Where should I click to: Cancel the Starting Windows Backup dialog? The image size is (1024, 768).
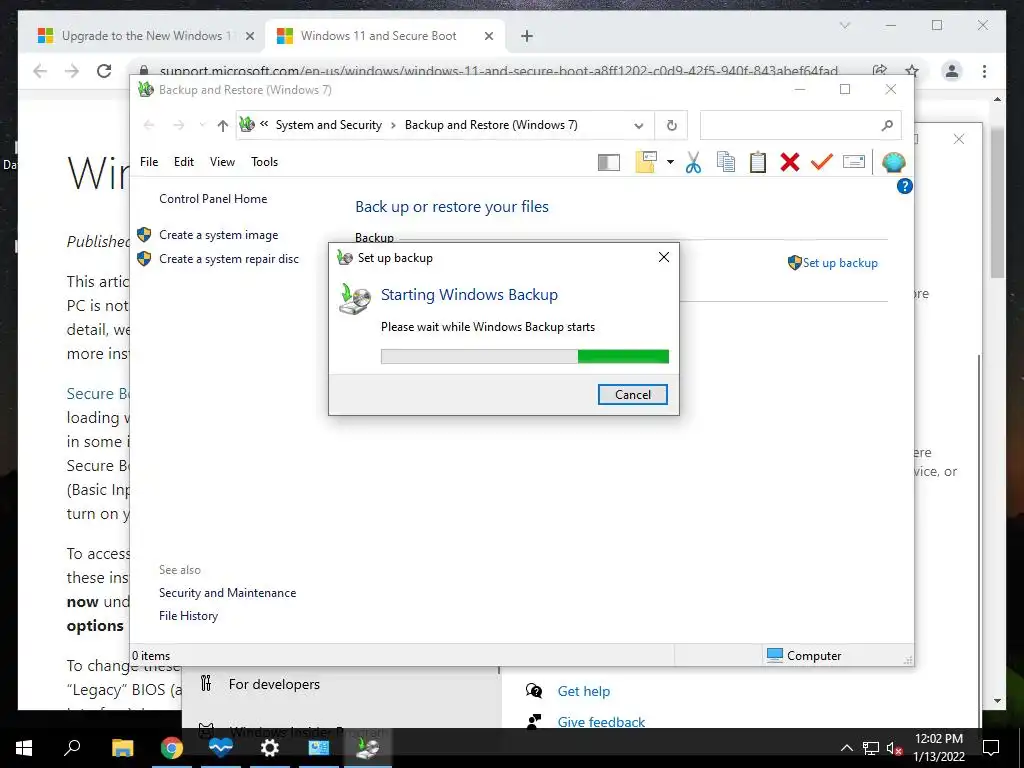point(633,394)
